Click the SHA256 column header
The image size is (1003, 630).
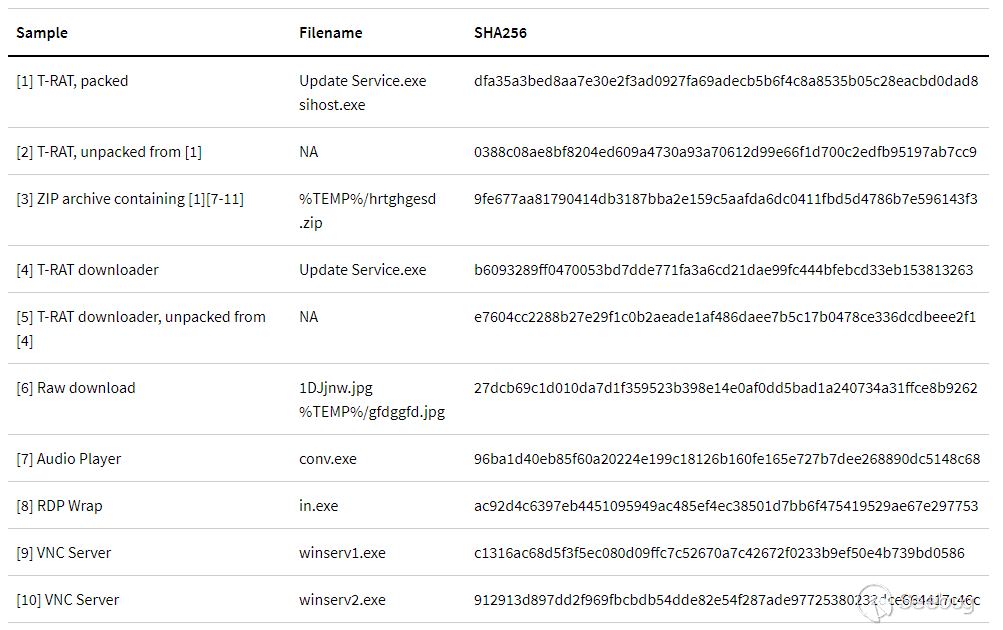click(x=500, y=33)
